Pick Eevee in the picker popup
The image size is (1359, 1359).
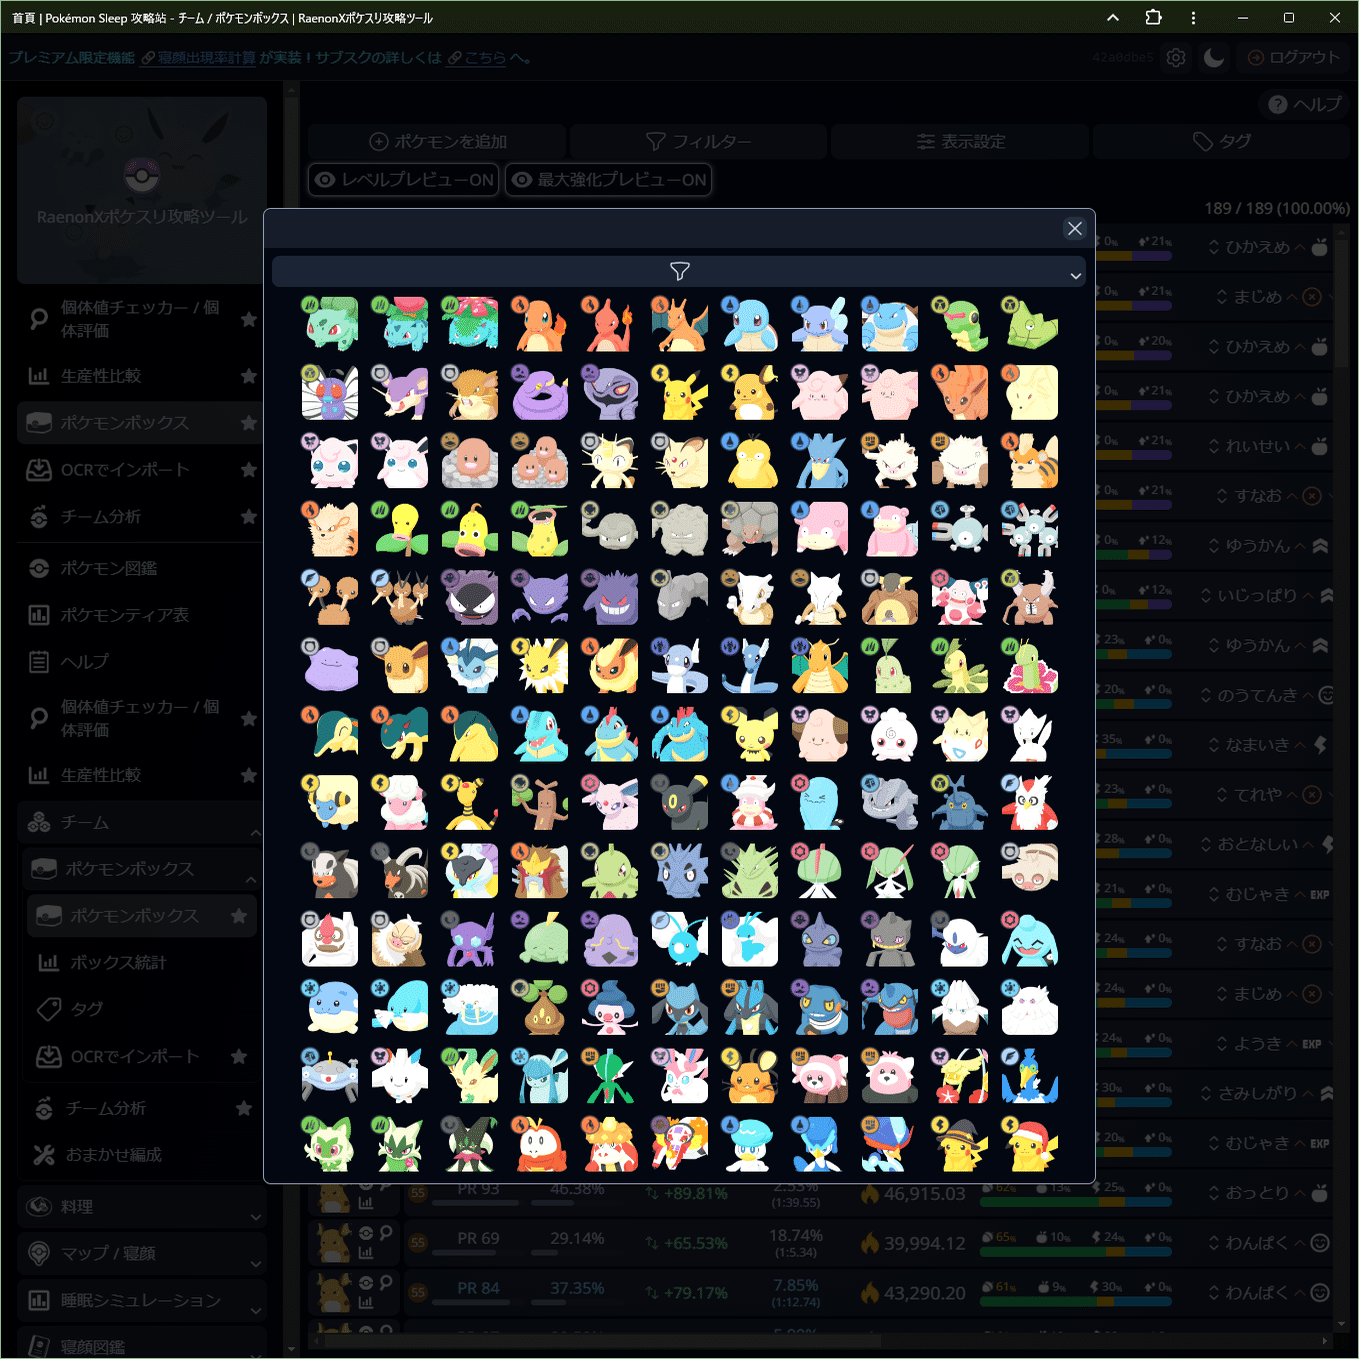point(400,667)
